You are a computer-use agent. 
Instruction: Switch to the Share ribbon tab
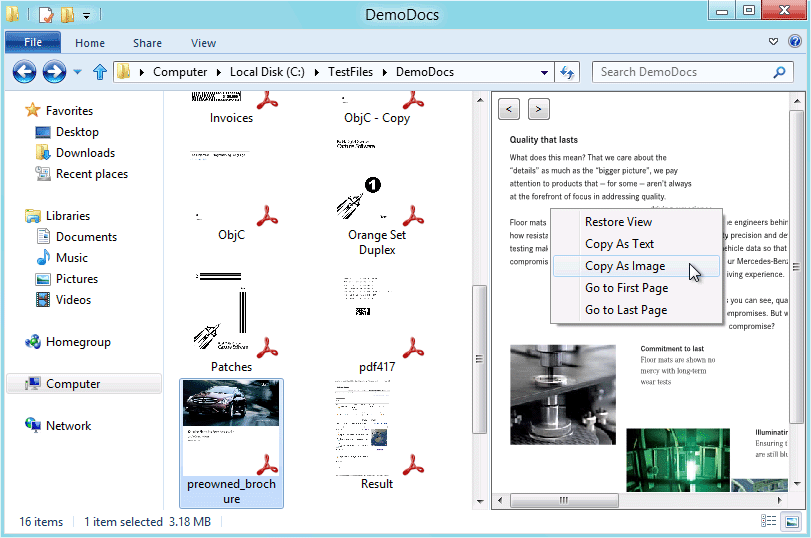pyautogui.click(x=147, y=43)
